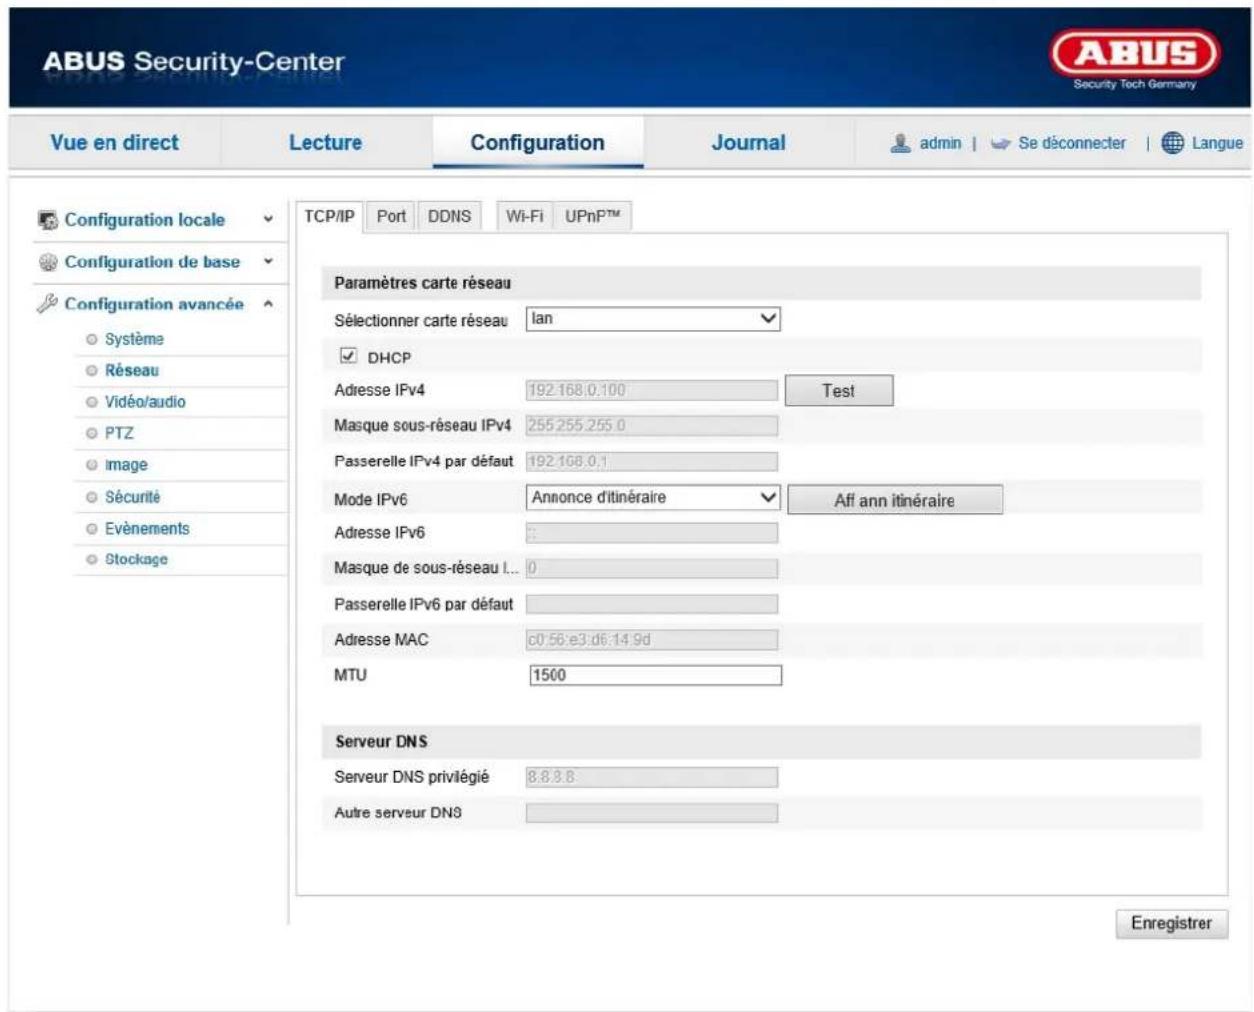The image size is (1254, 1012).
Task: Click the Autre serveur DNS field
Action: (x=652, y=813)
